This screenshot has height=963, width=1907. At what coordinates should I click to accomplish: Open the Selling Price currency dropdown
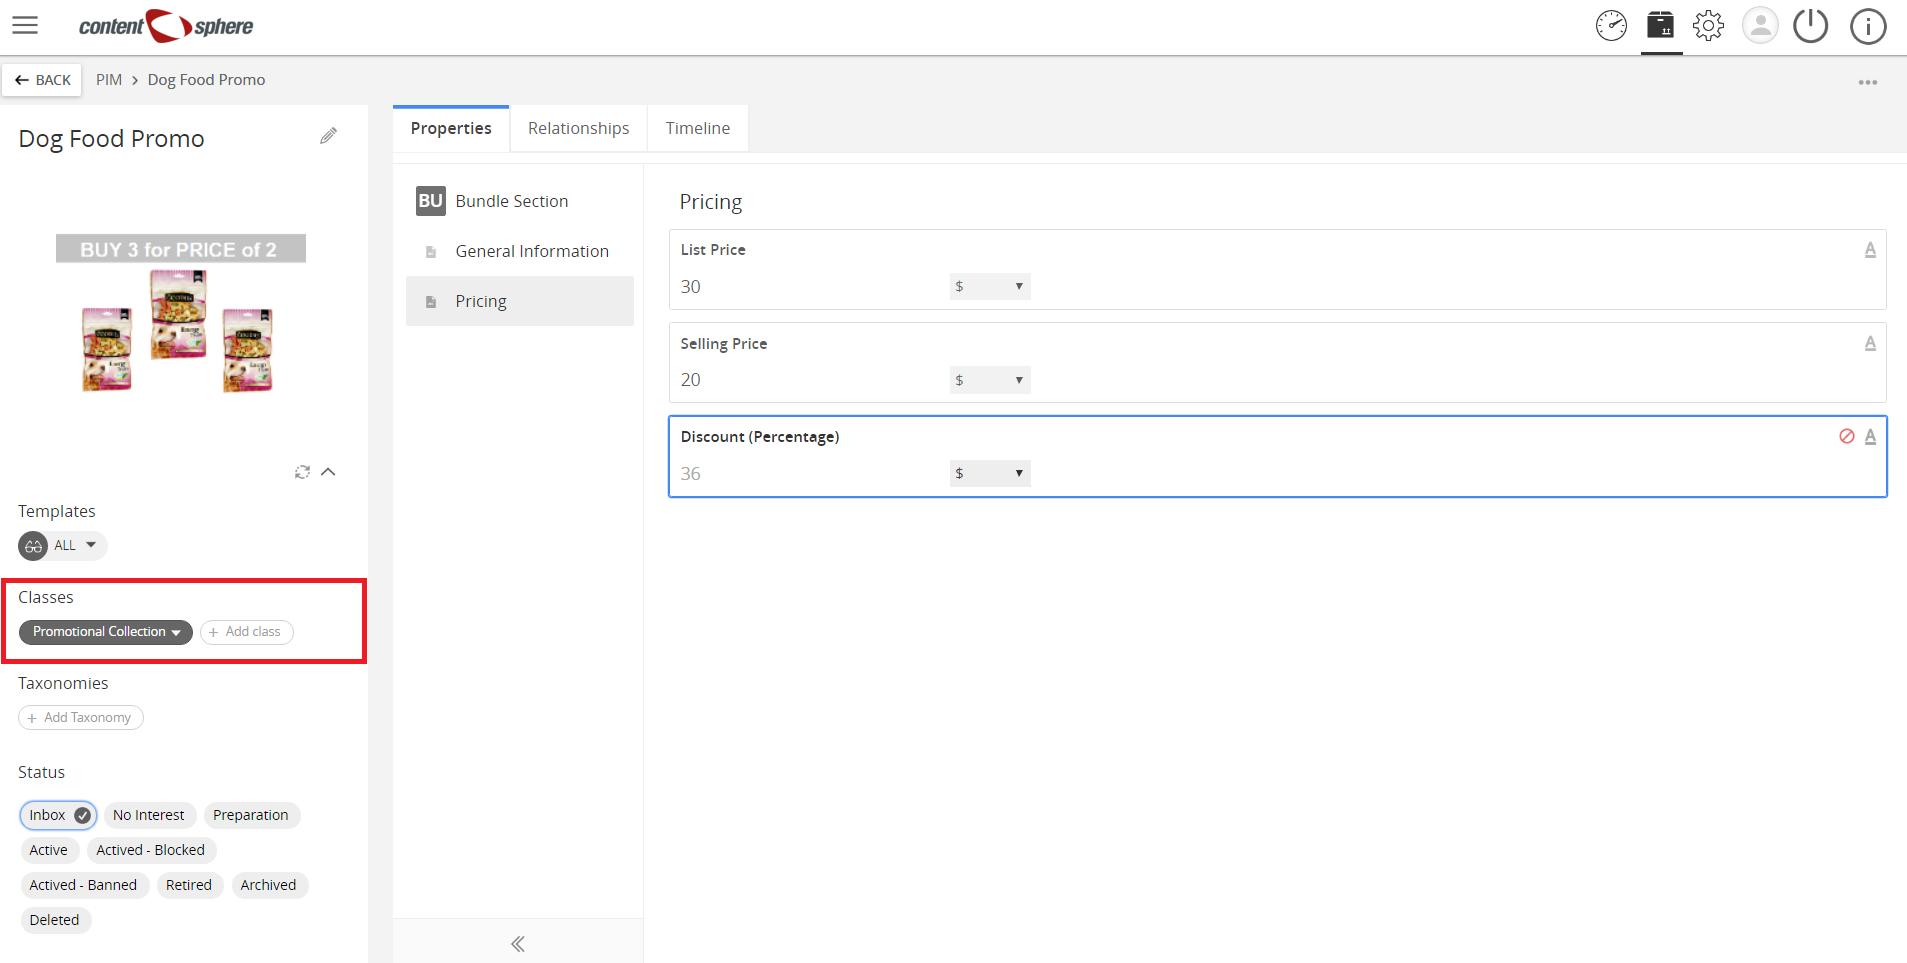(x=990, y=380)
